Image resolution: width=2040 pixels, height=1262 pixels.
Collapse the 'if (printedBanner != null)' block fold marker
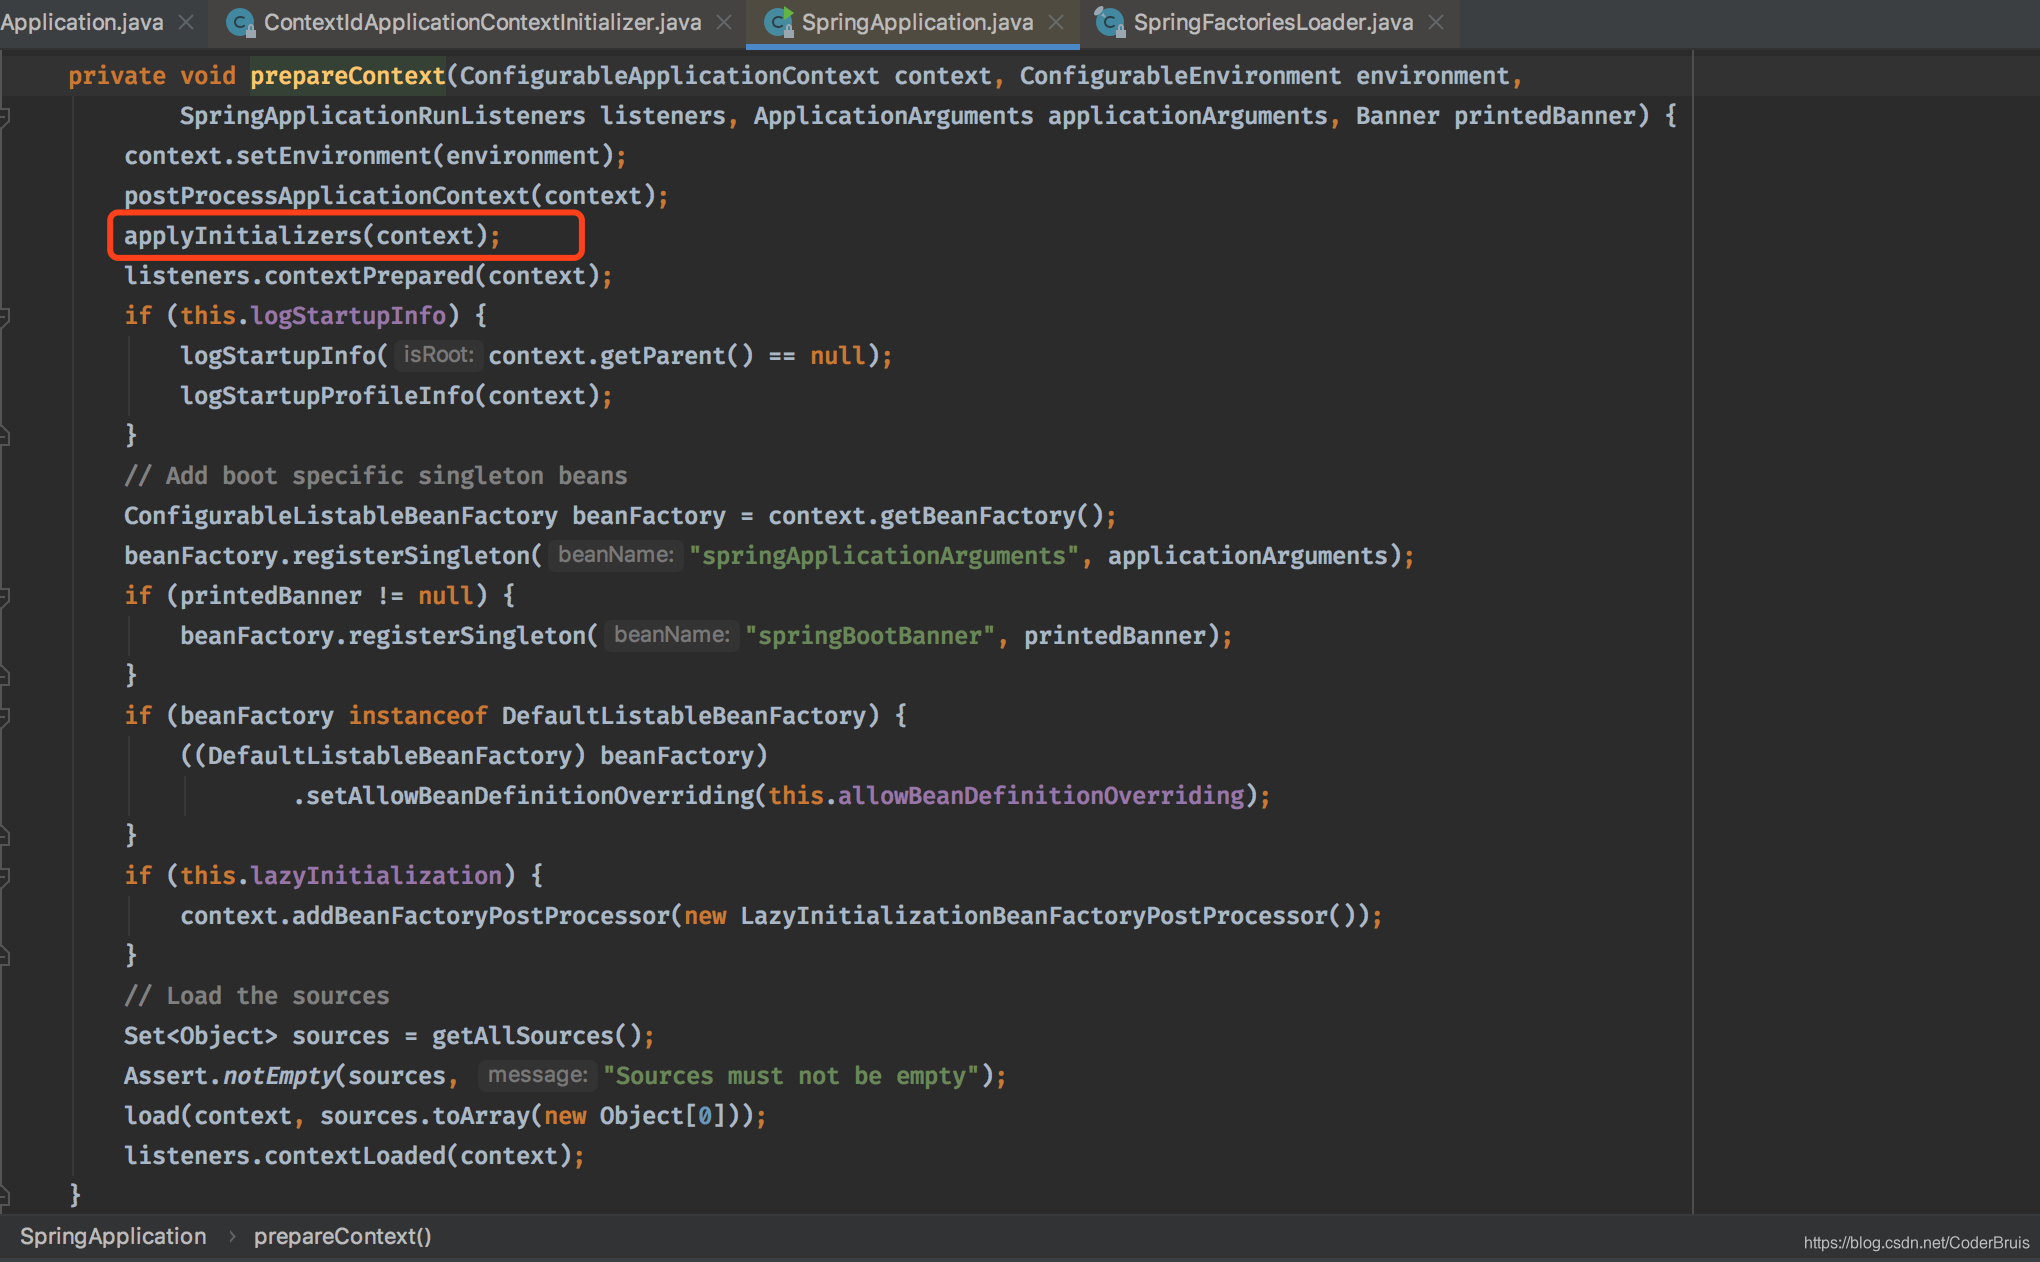pos(5,596)
